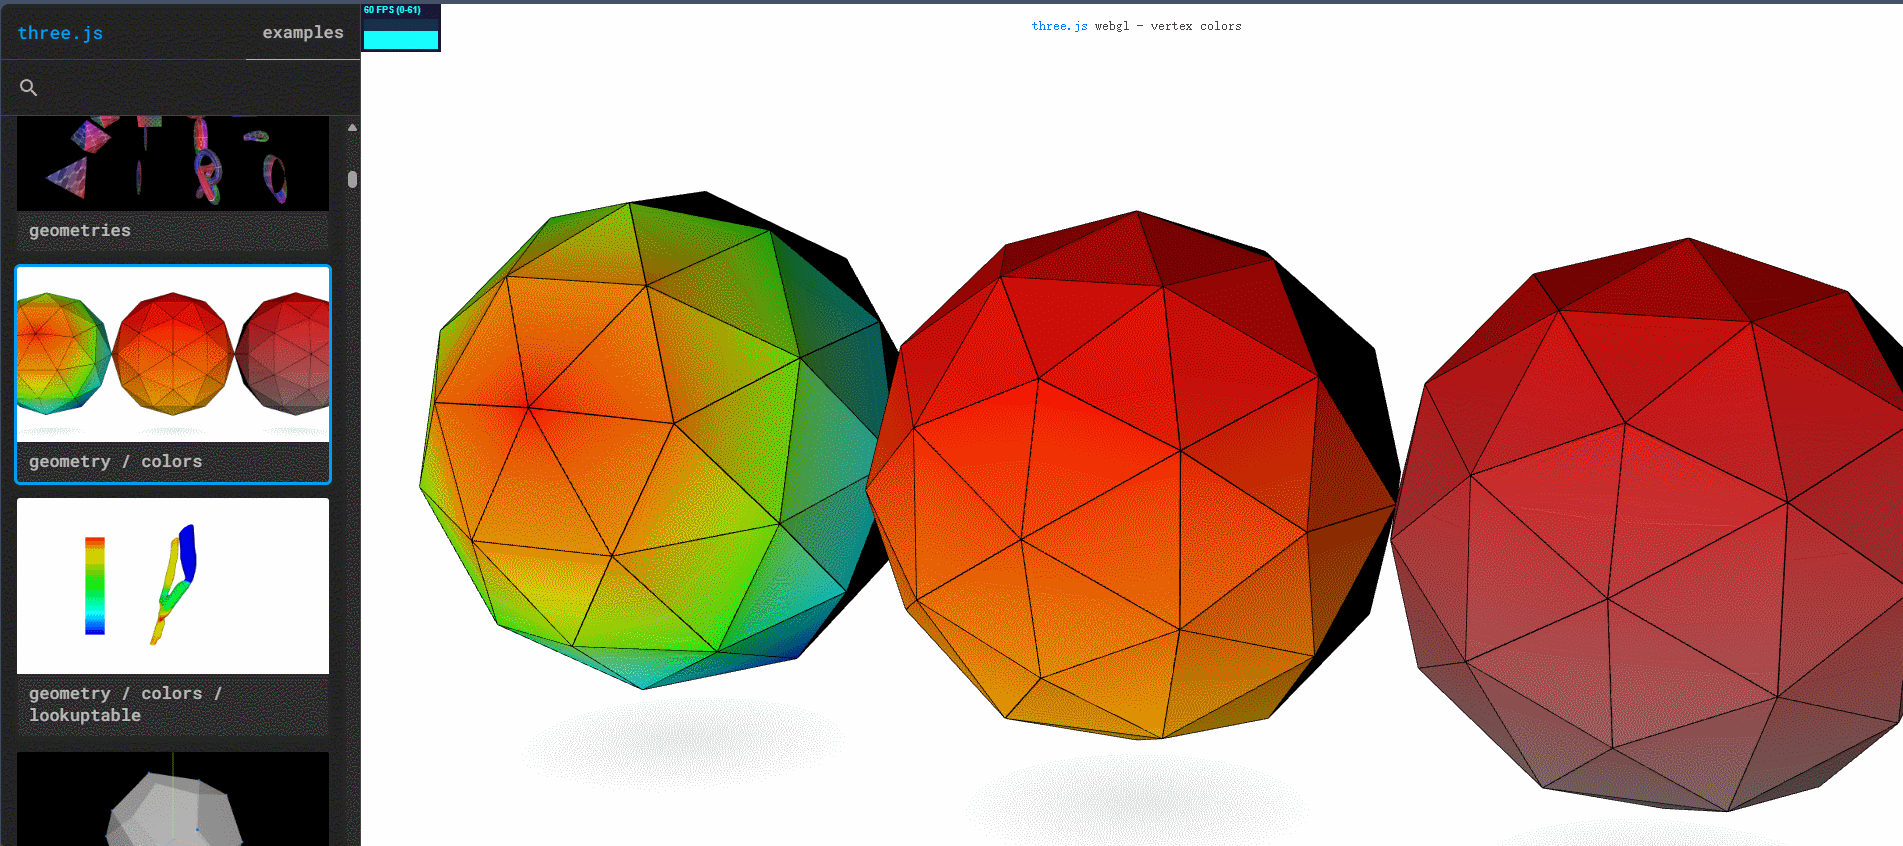1903x846 pixels.
Task: Click the geometry / colors label
Action: [116, 461]
